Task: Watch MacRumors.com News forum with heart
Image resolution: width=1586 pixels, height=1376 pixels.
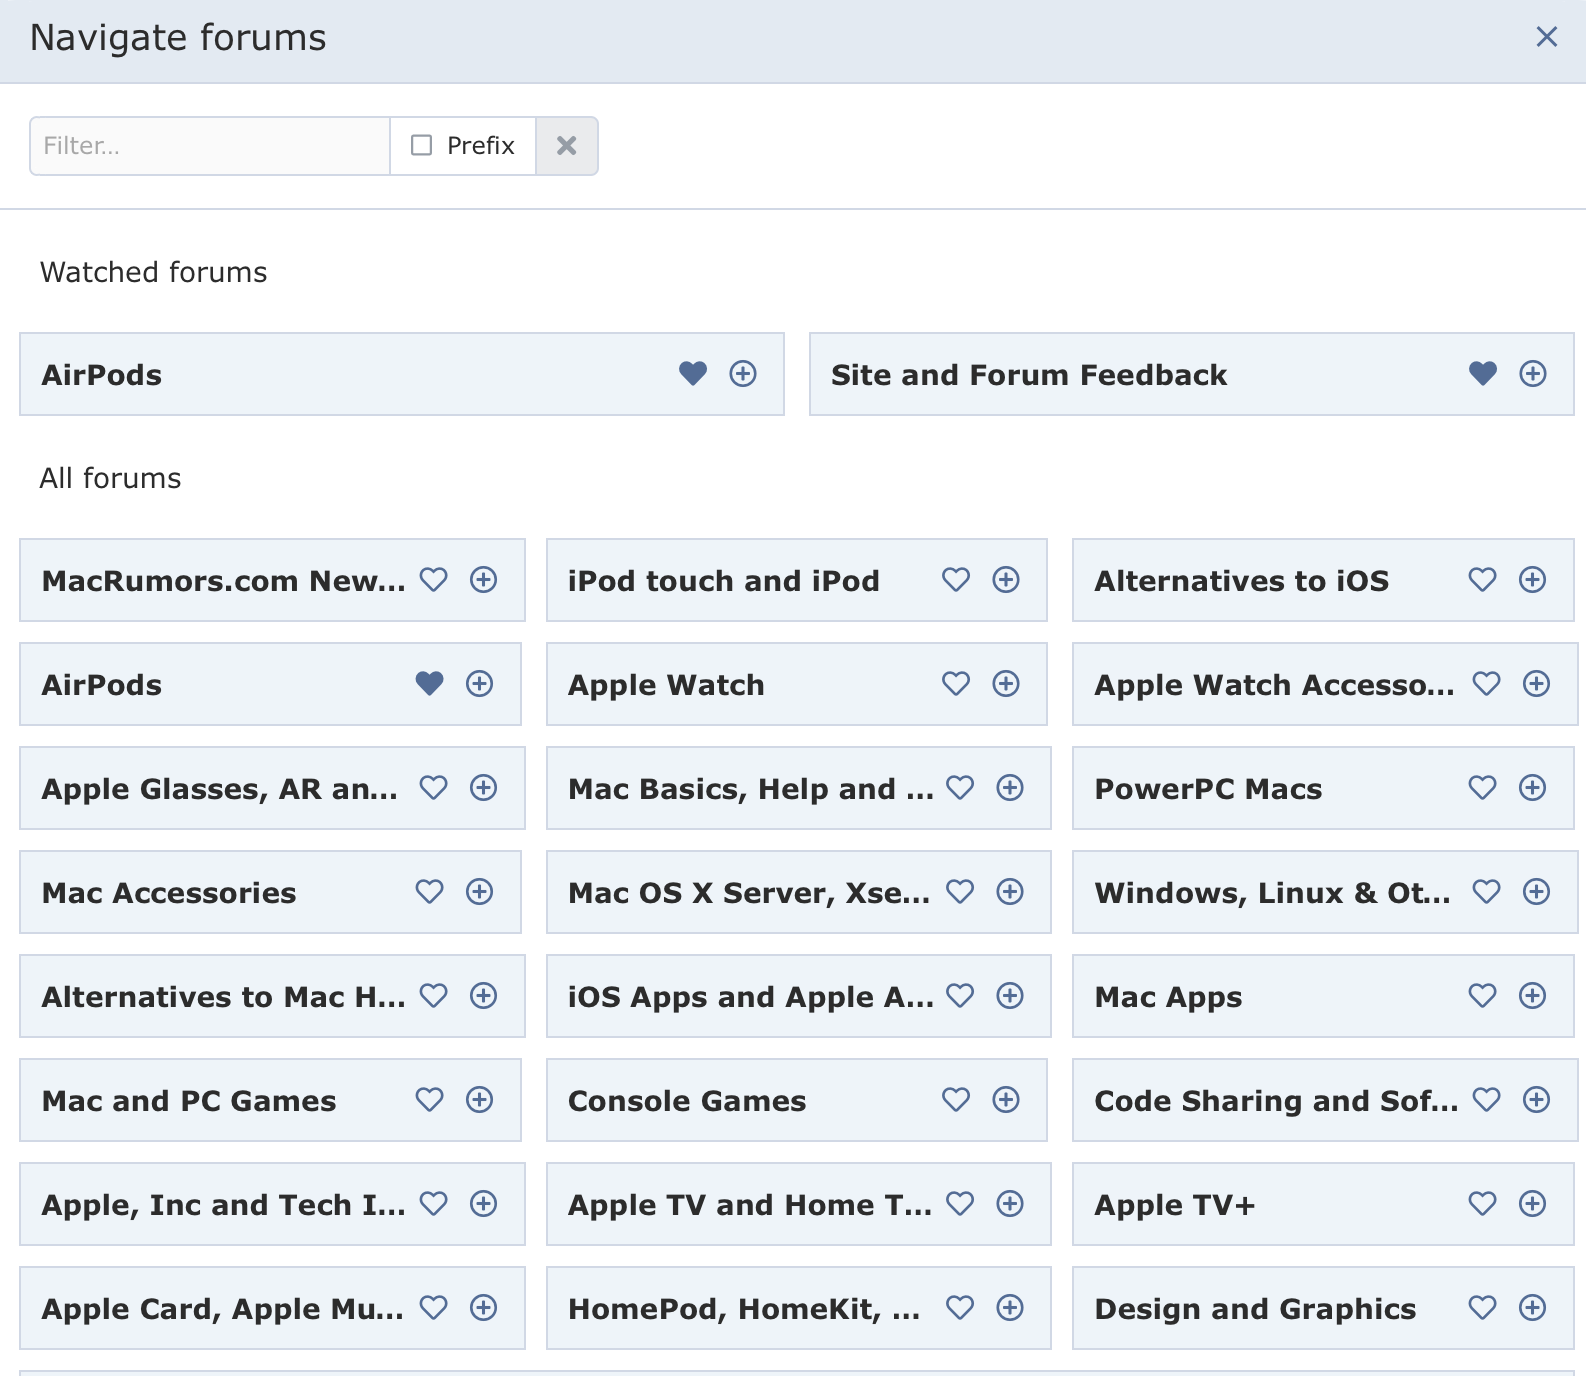Action: [434, 580]
